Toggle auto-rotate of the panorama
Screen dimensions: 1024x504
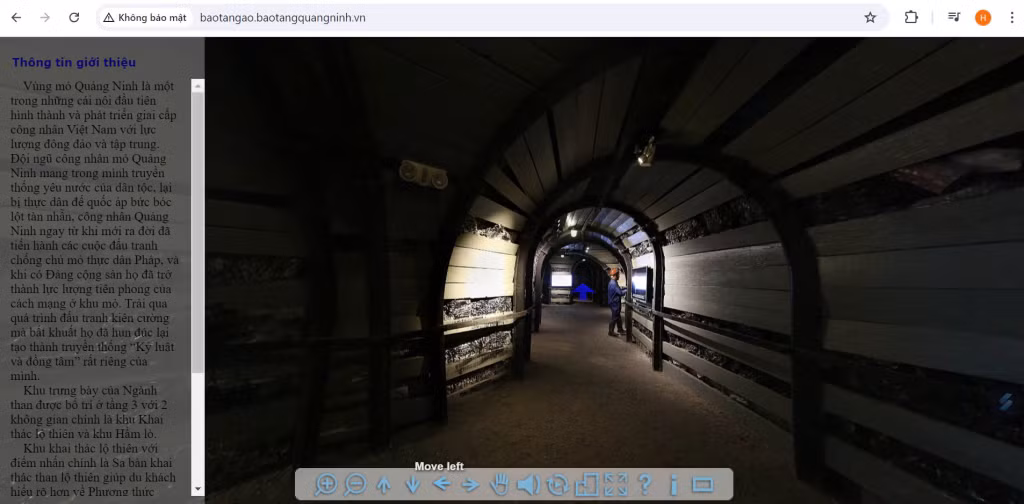point(558,484)
